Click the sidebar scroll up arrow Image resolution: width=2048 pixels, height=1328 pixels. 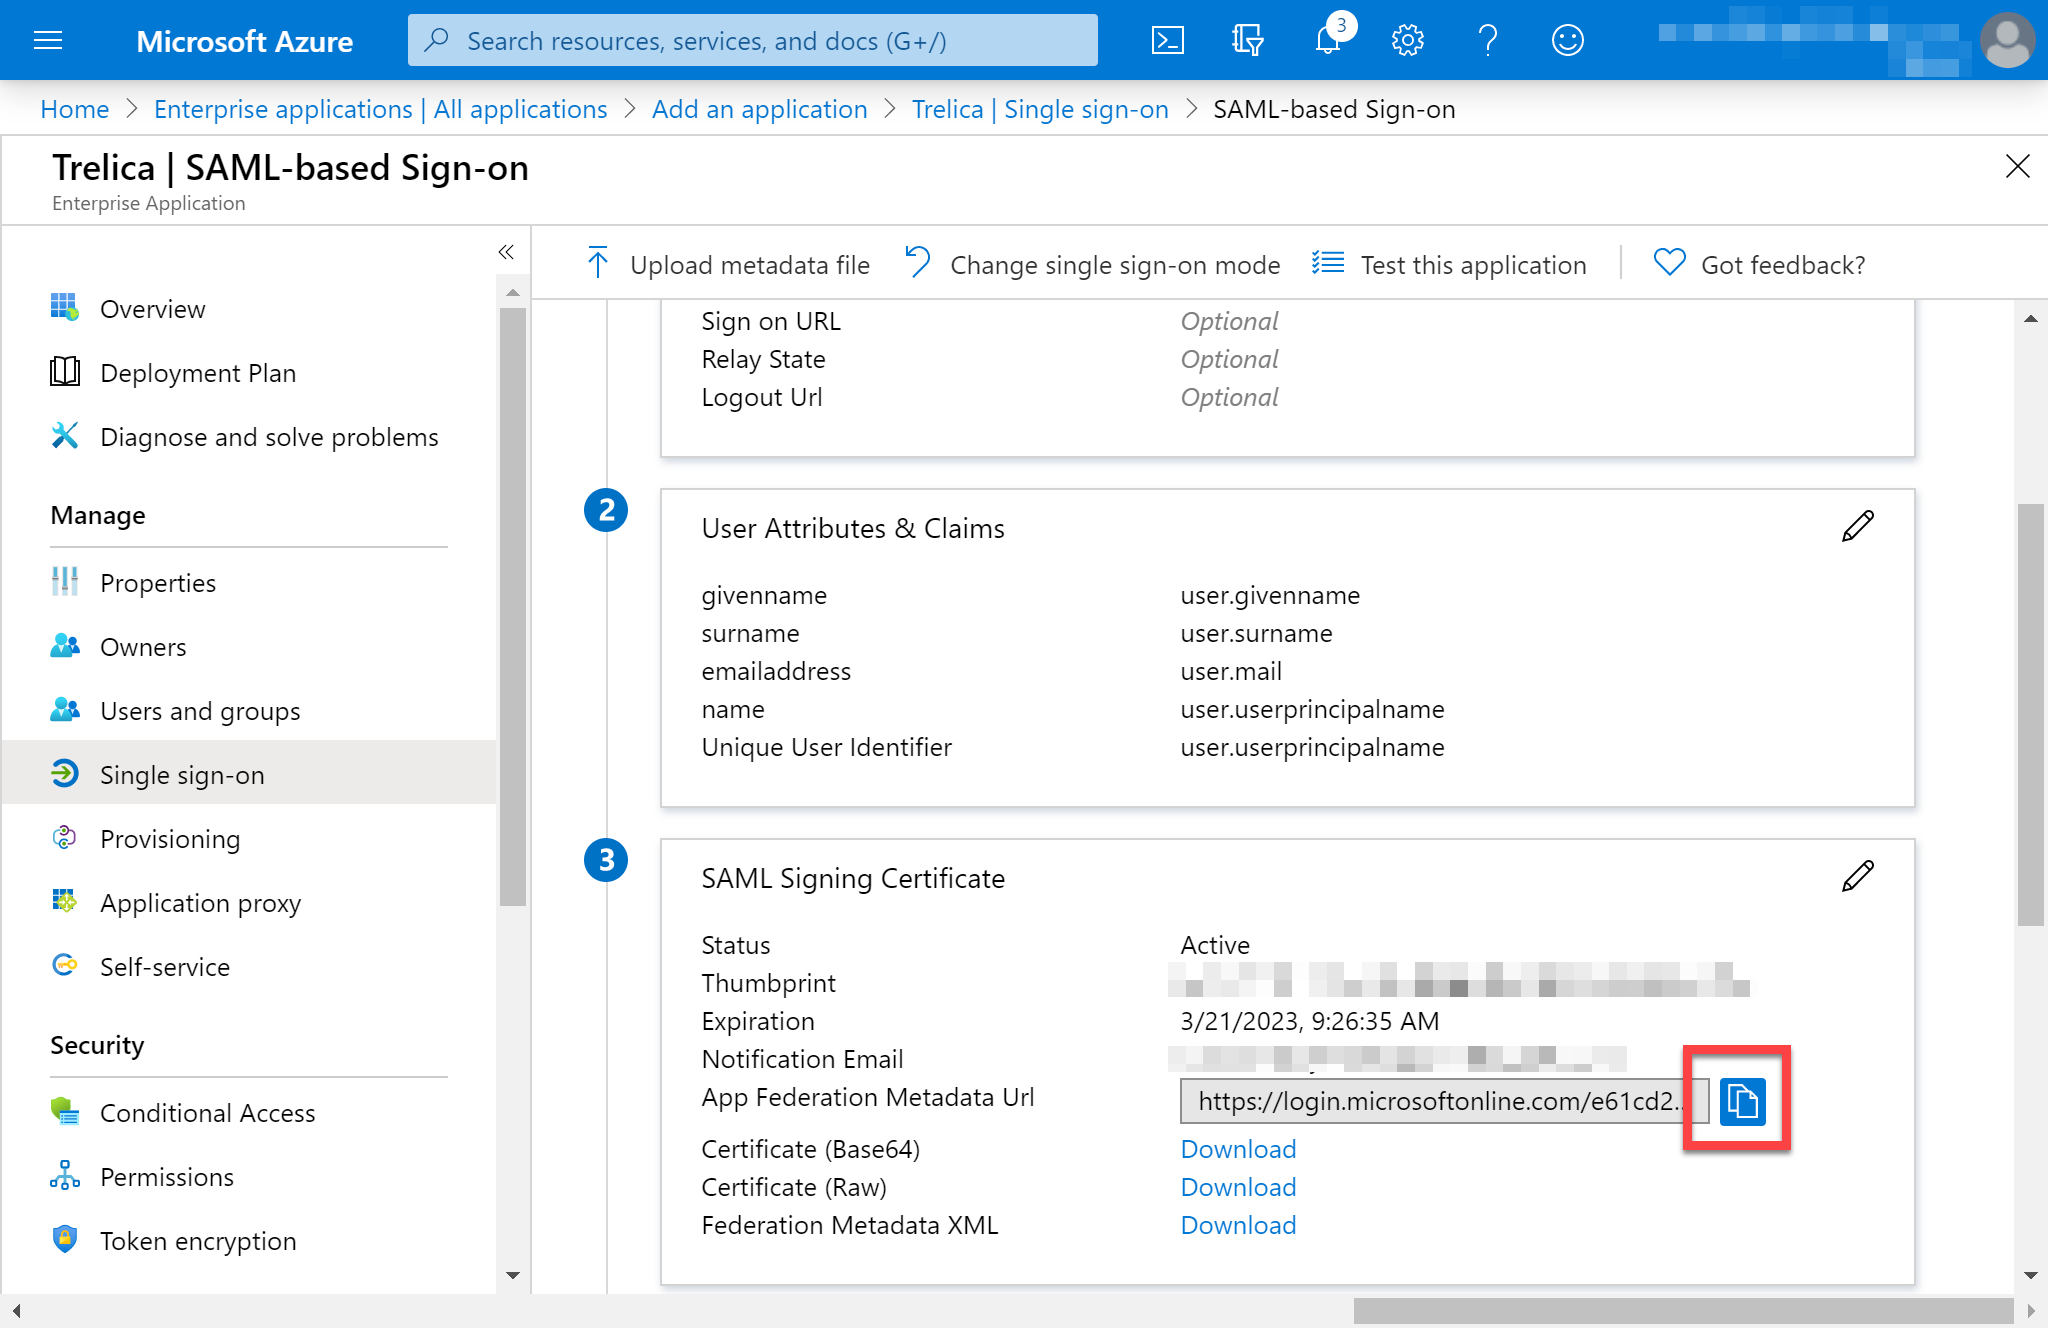click(x=513, y=293)
